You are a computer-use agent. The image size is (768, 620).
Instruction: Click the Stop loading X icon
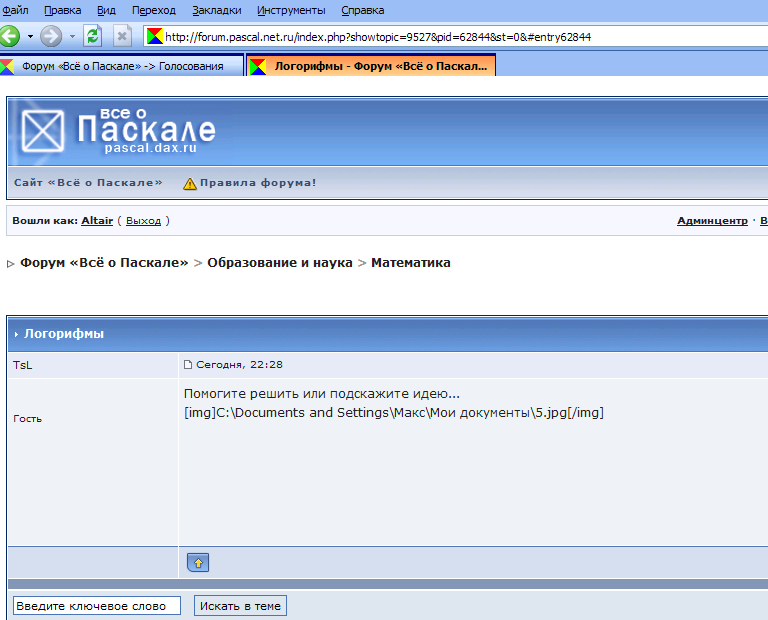[x=122, y=36]
